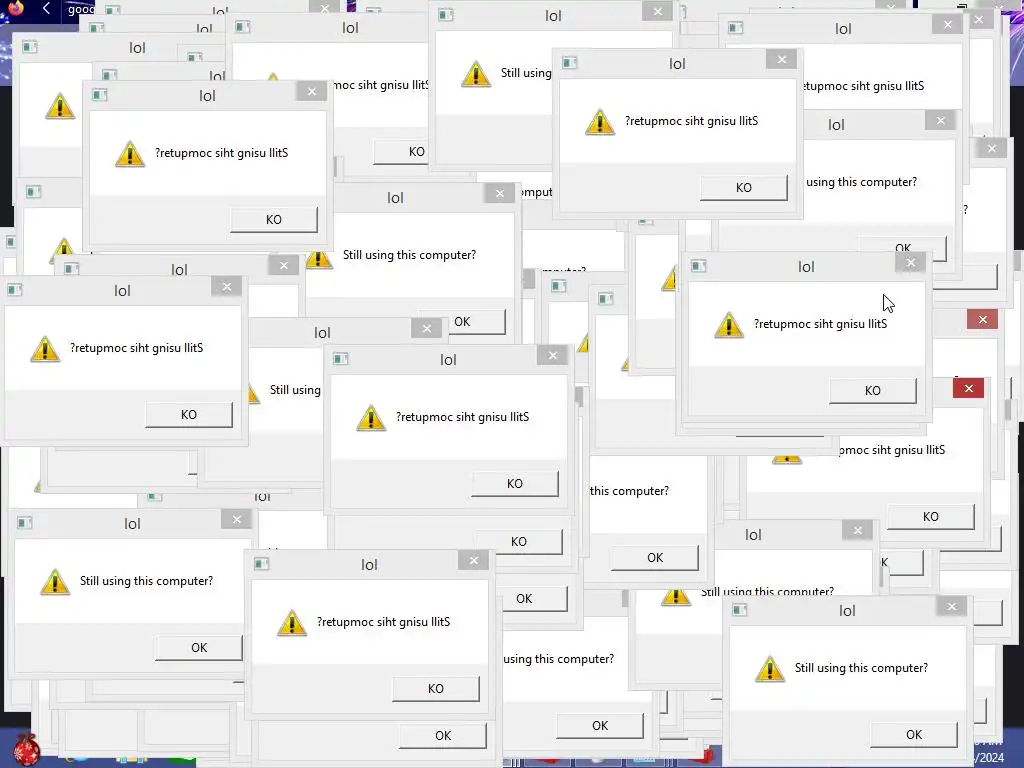Screen dimensions: 1024x768
Task: Click the back arrow beside the Firefox icon
Action: [46, 8]
